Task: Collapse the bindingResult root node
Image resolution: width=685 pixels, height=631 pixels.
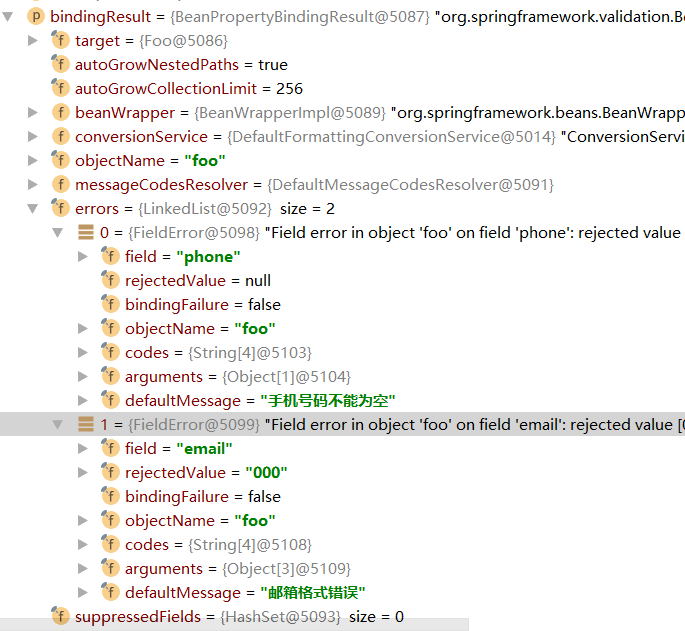Action: point(7,17)
